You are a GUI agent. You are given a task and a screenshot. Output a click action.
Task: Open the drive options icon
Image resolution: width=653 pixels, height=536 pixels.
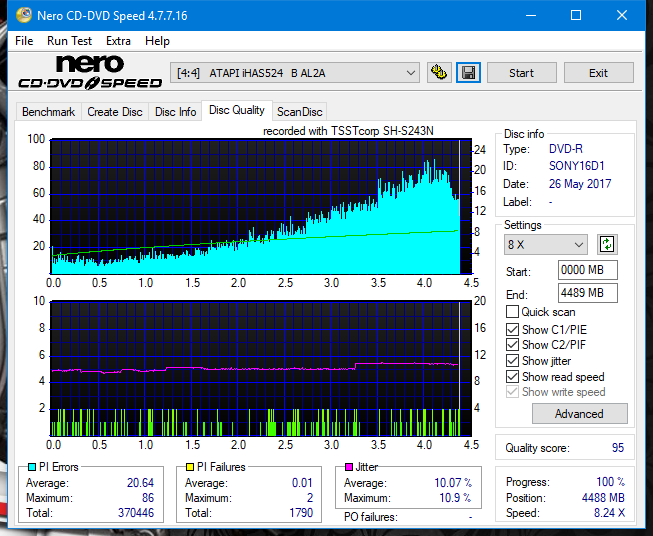[439, 73]
